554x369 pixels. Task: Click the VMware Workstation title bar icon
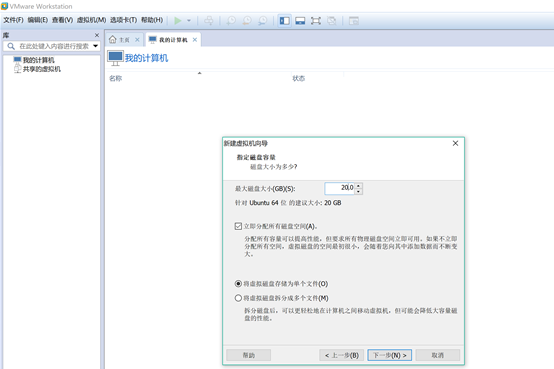[x=4, y=6]
